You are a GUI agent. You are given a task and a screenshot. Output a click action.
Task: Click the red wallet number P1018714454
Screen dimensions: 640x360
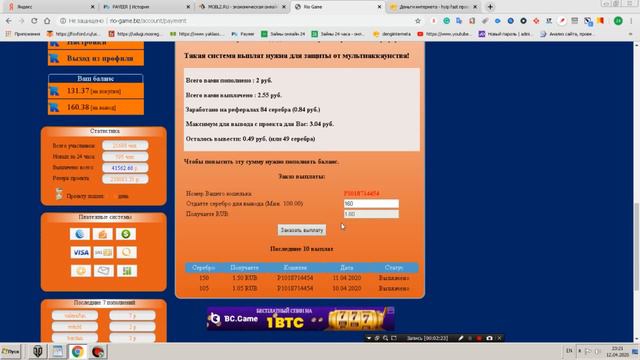[x=362, y=193]
